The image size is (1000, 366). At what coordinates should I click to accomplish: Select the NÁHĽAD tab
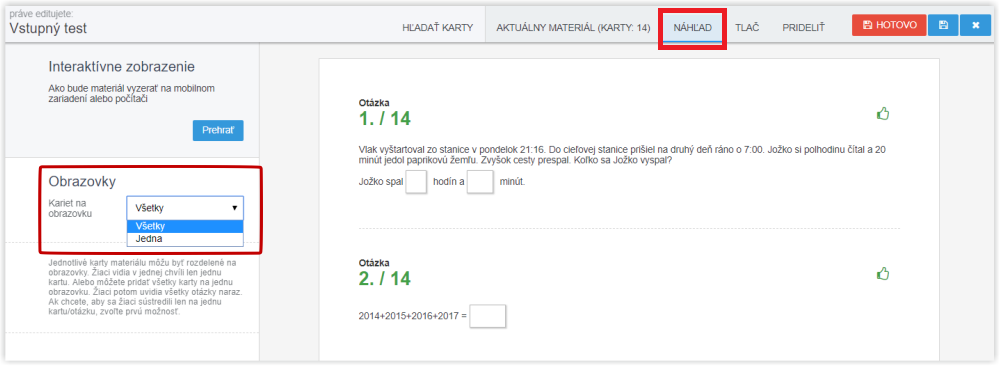pyautogui.click(x=692, y=28)
